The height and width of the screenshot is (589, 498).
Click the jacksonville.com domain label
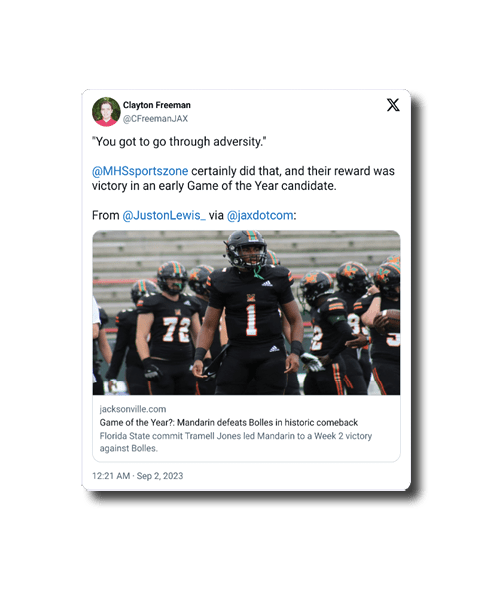[x=133, y=409]
